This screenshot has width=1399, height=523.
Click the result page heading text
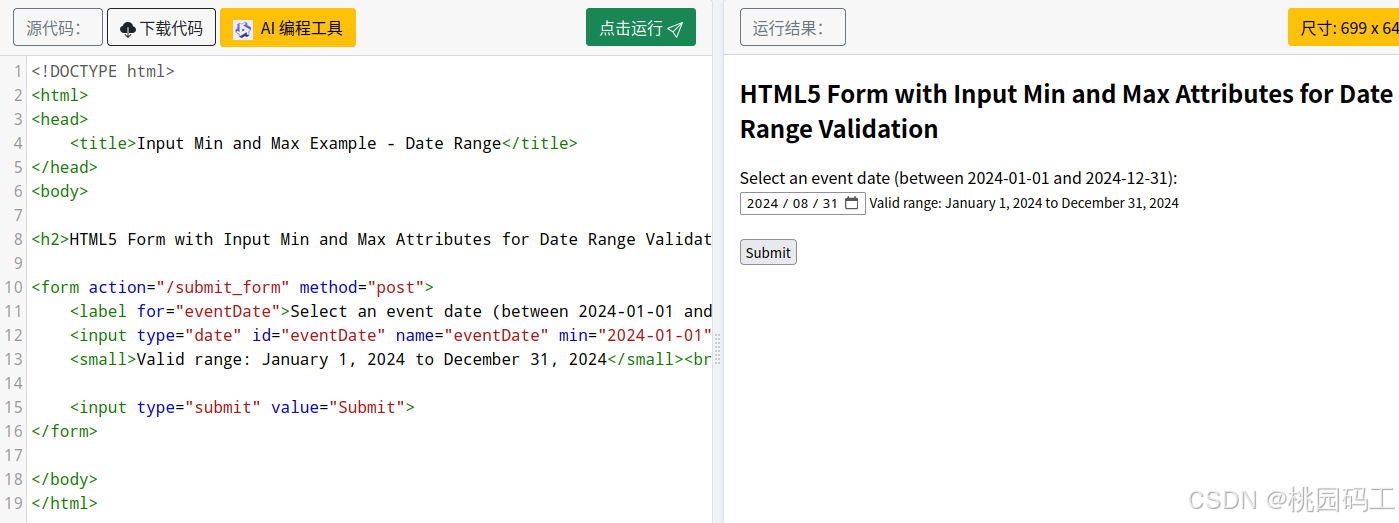click(x=1066, y=111)
